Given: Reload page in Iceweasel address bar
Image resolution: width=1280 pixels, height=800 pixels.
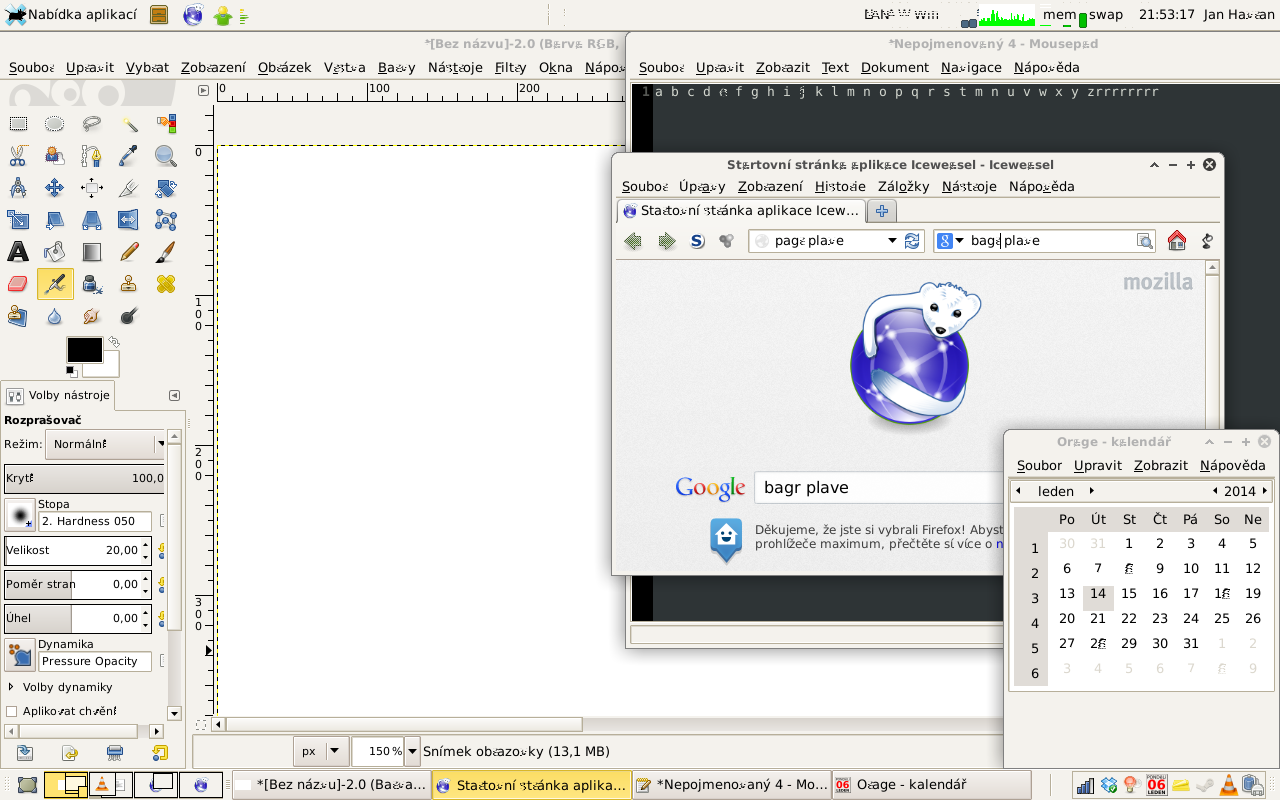Looking at the screenshot, I should 912,241.
